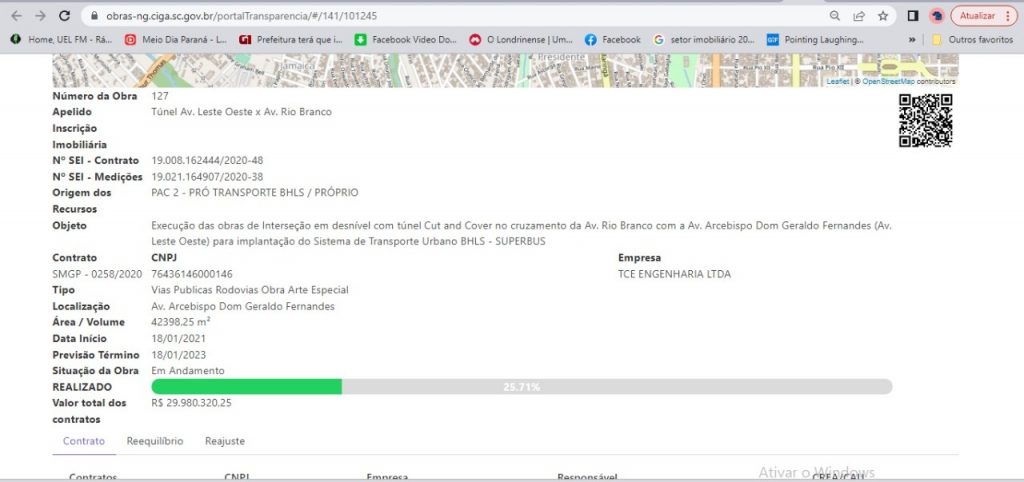The width and height of the screenshot is (1024, 482).
Task: Click the 25.71% REALIZADO progress bar
Action: coord(521,387)
